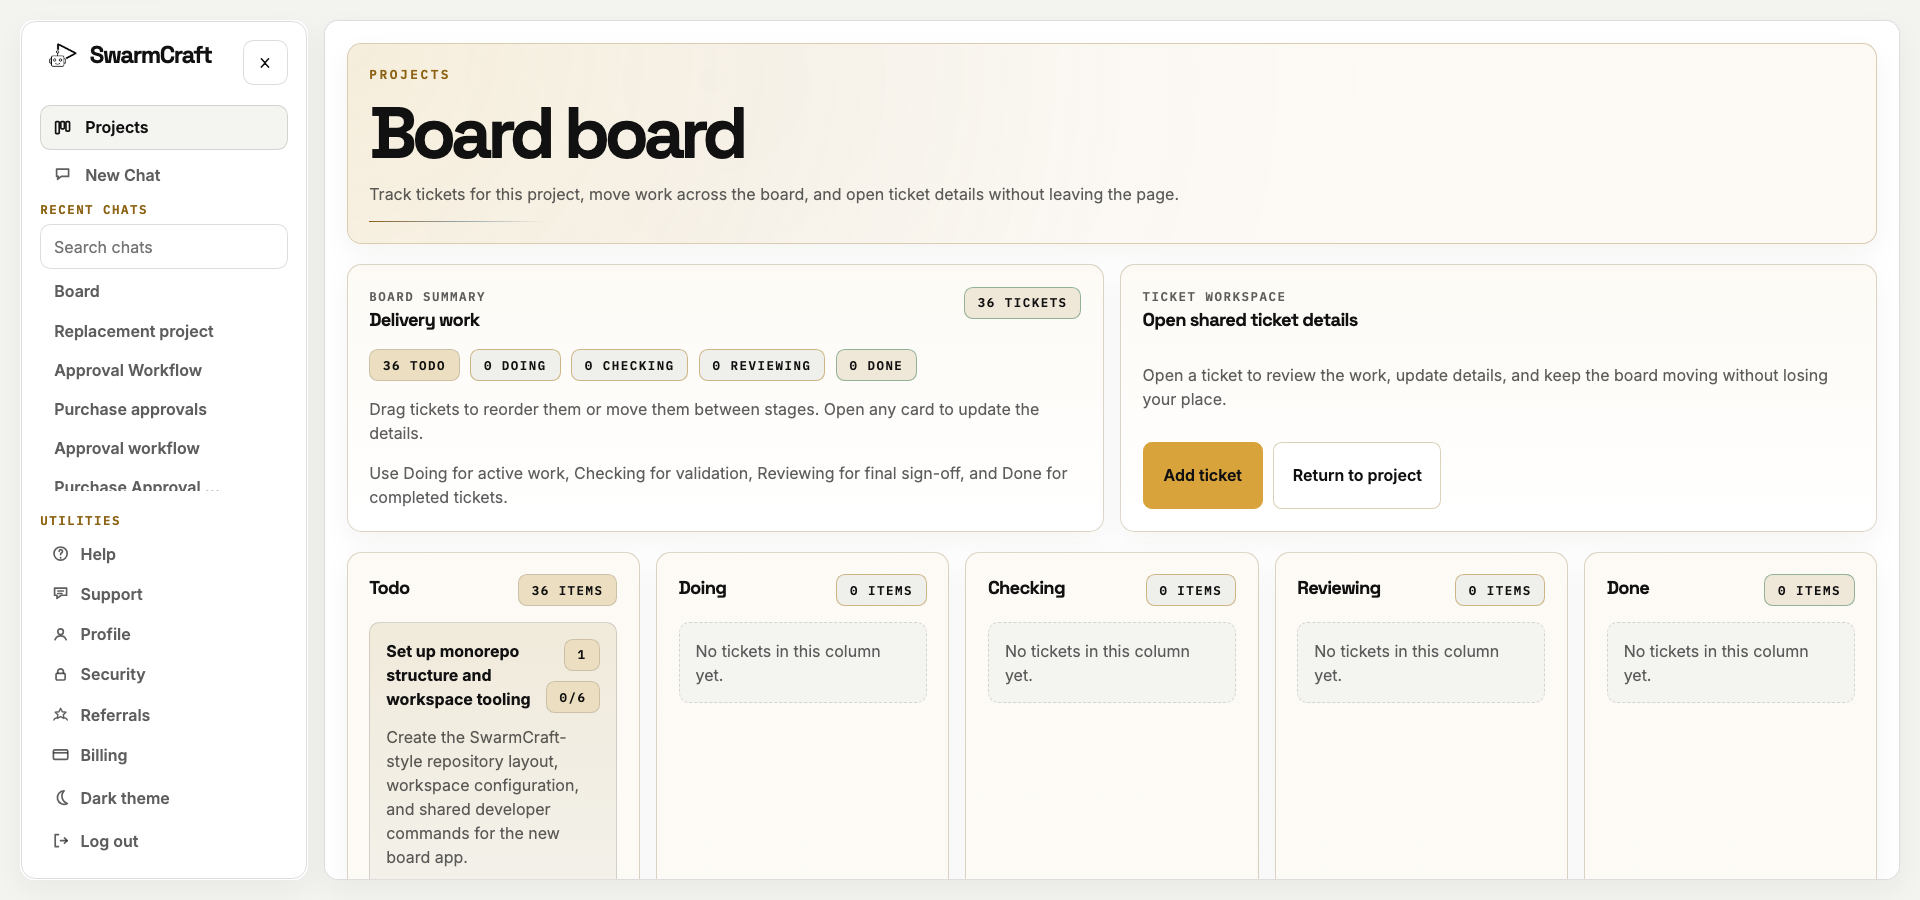Click the Checking column heading
The height and width of the screenshot is (900, 1920).
point(1026,588)
